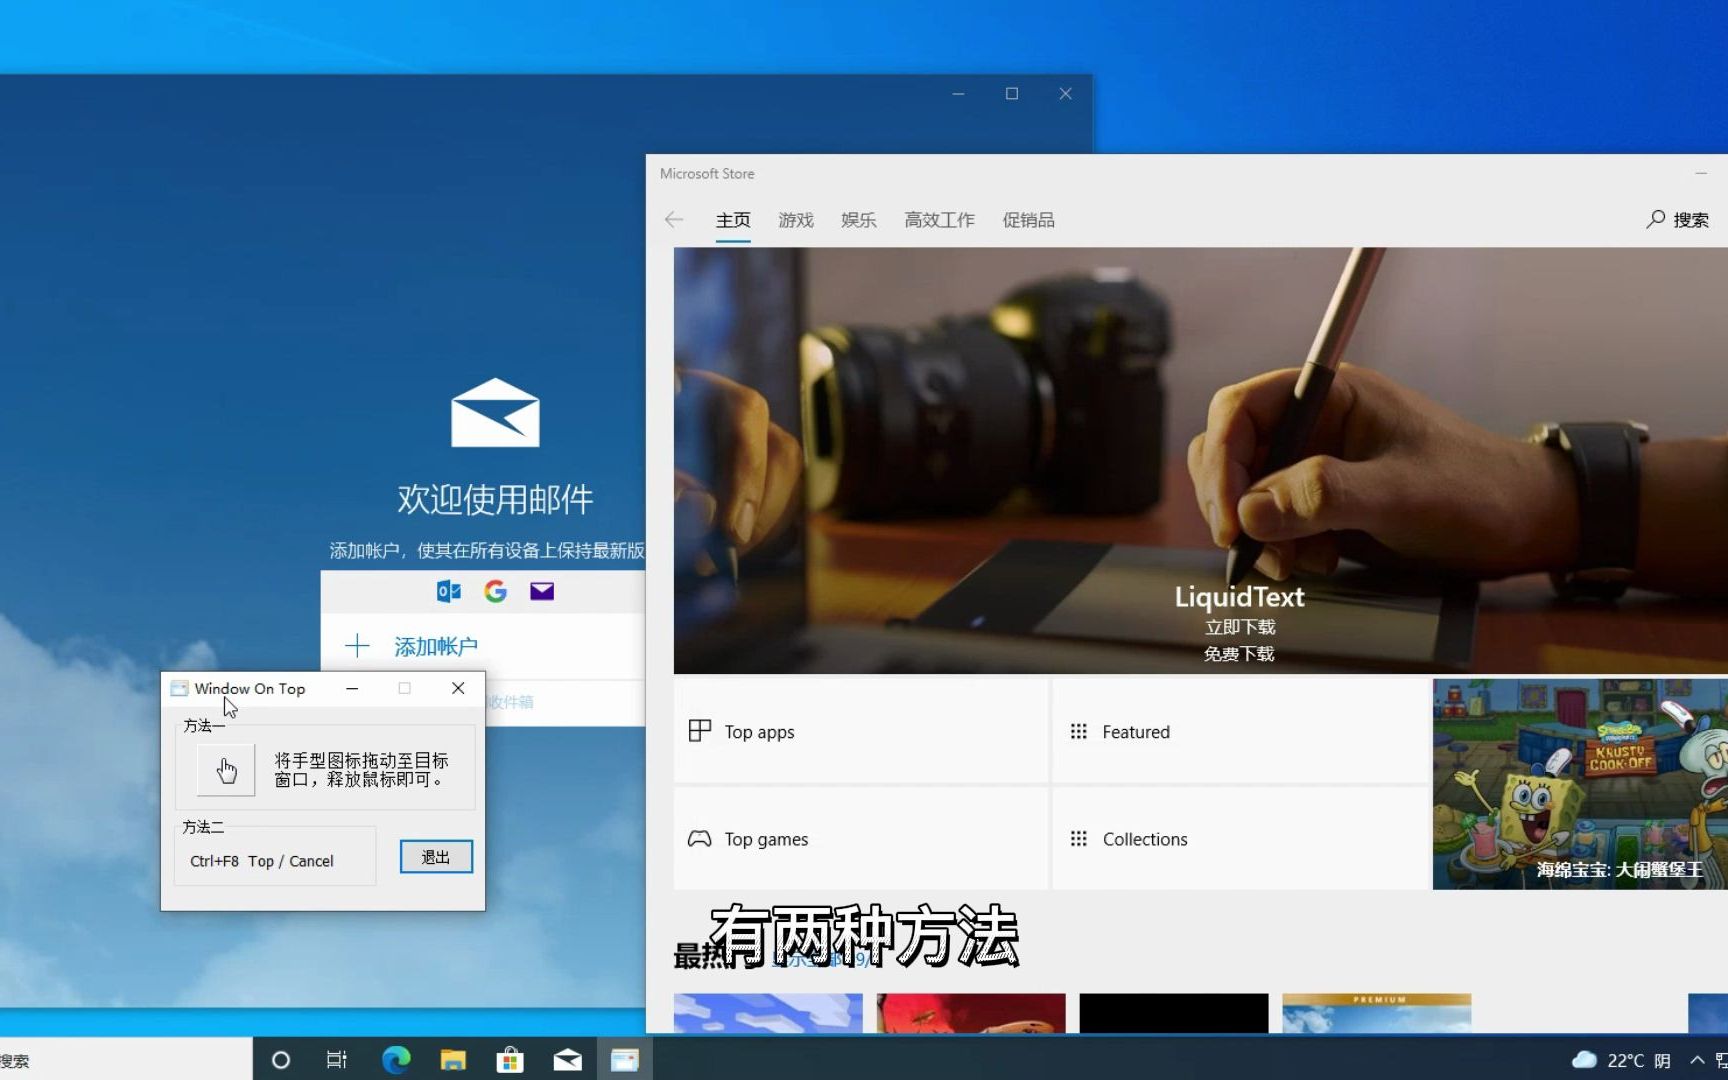Click the Top apps grid icon
The width and height of the screenshot is (1728, 1080).
pos(700,731)
